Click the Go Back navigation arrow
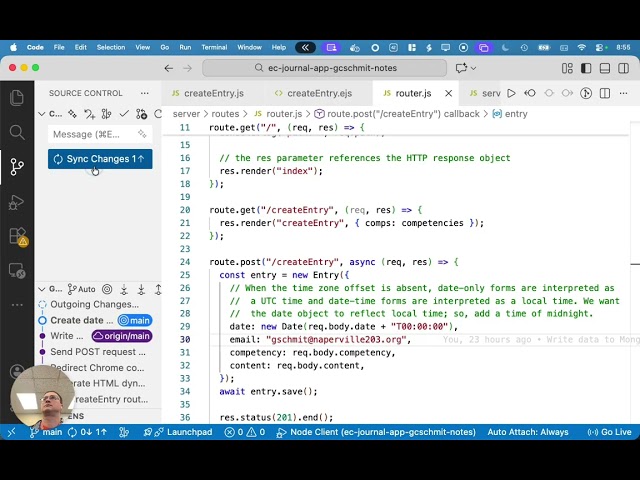 pos(169,68)
